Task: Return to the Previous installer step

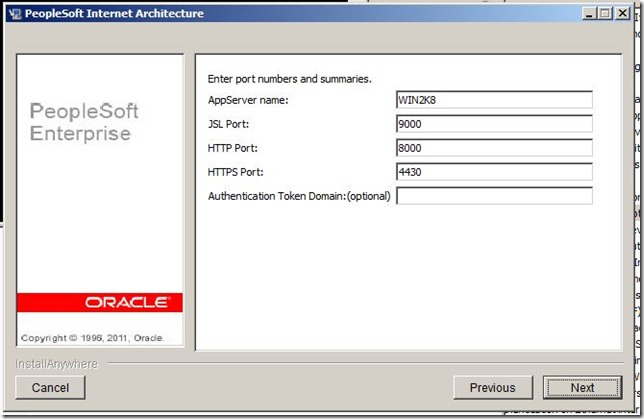Action: [493, 387]
